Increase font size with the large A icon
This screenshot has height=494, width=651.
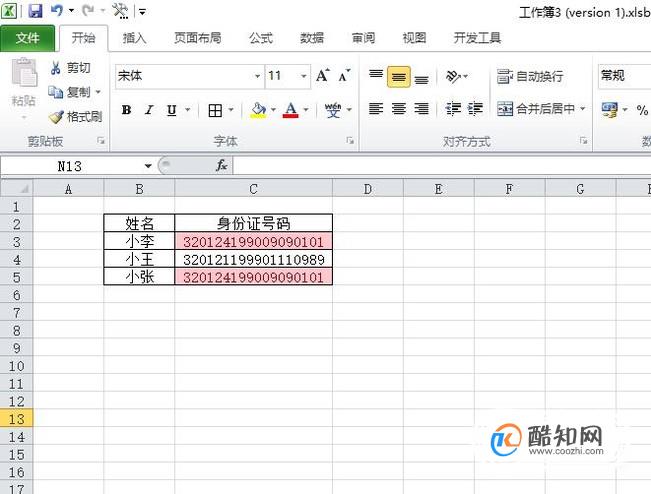coord(323,76)
